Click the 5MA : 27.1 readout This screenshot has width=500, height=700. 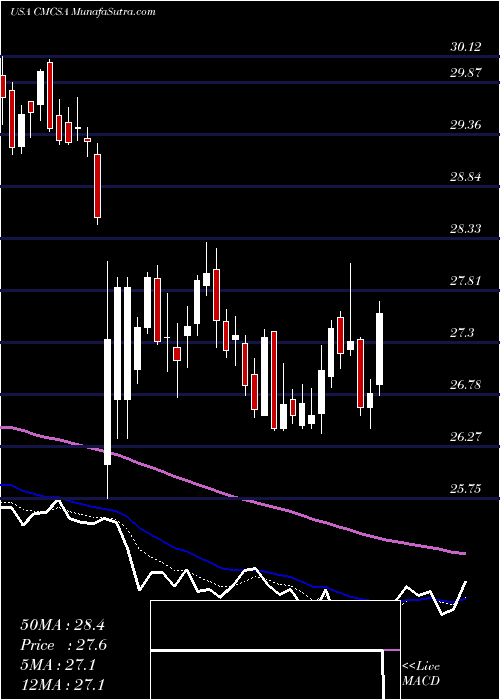pos(58,665)
